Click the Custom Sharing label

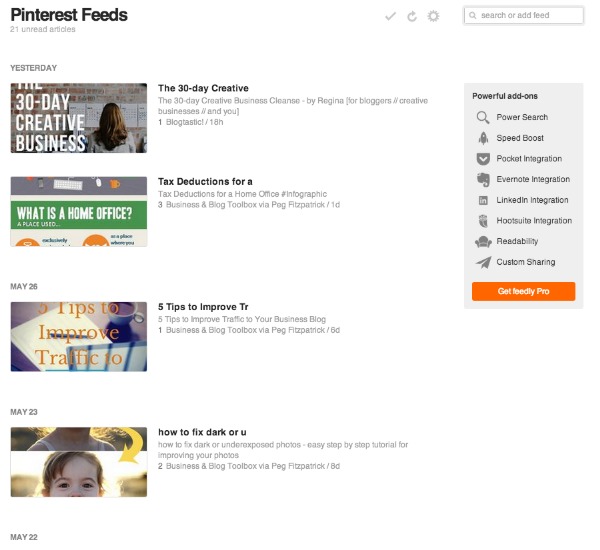coord(526,262)
